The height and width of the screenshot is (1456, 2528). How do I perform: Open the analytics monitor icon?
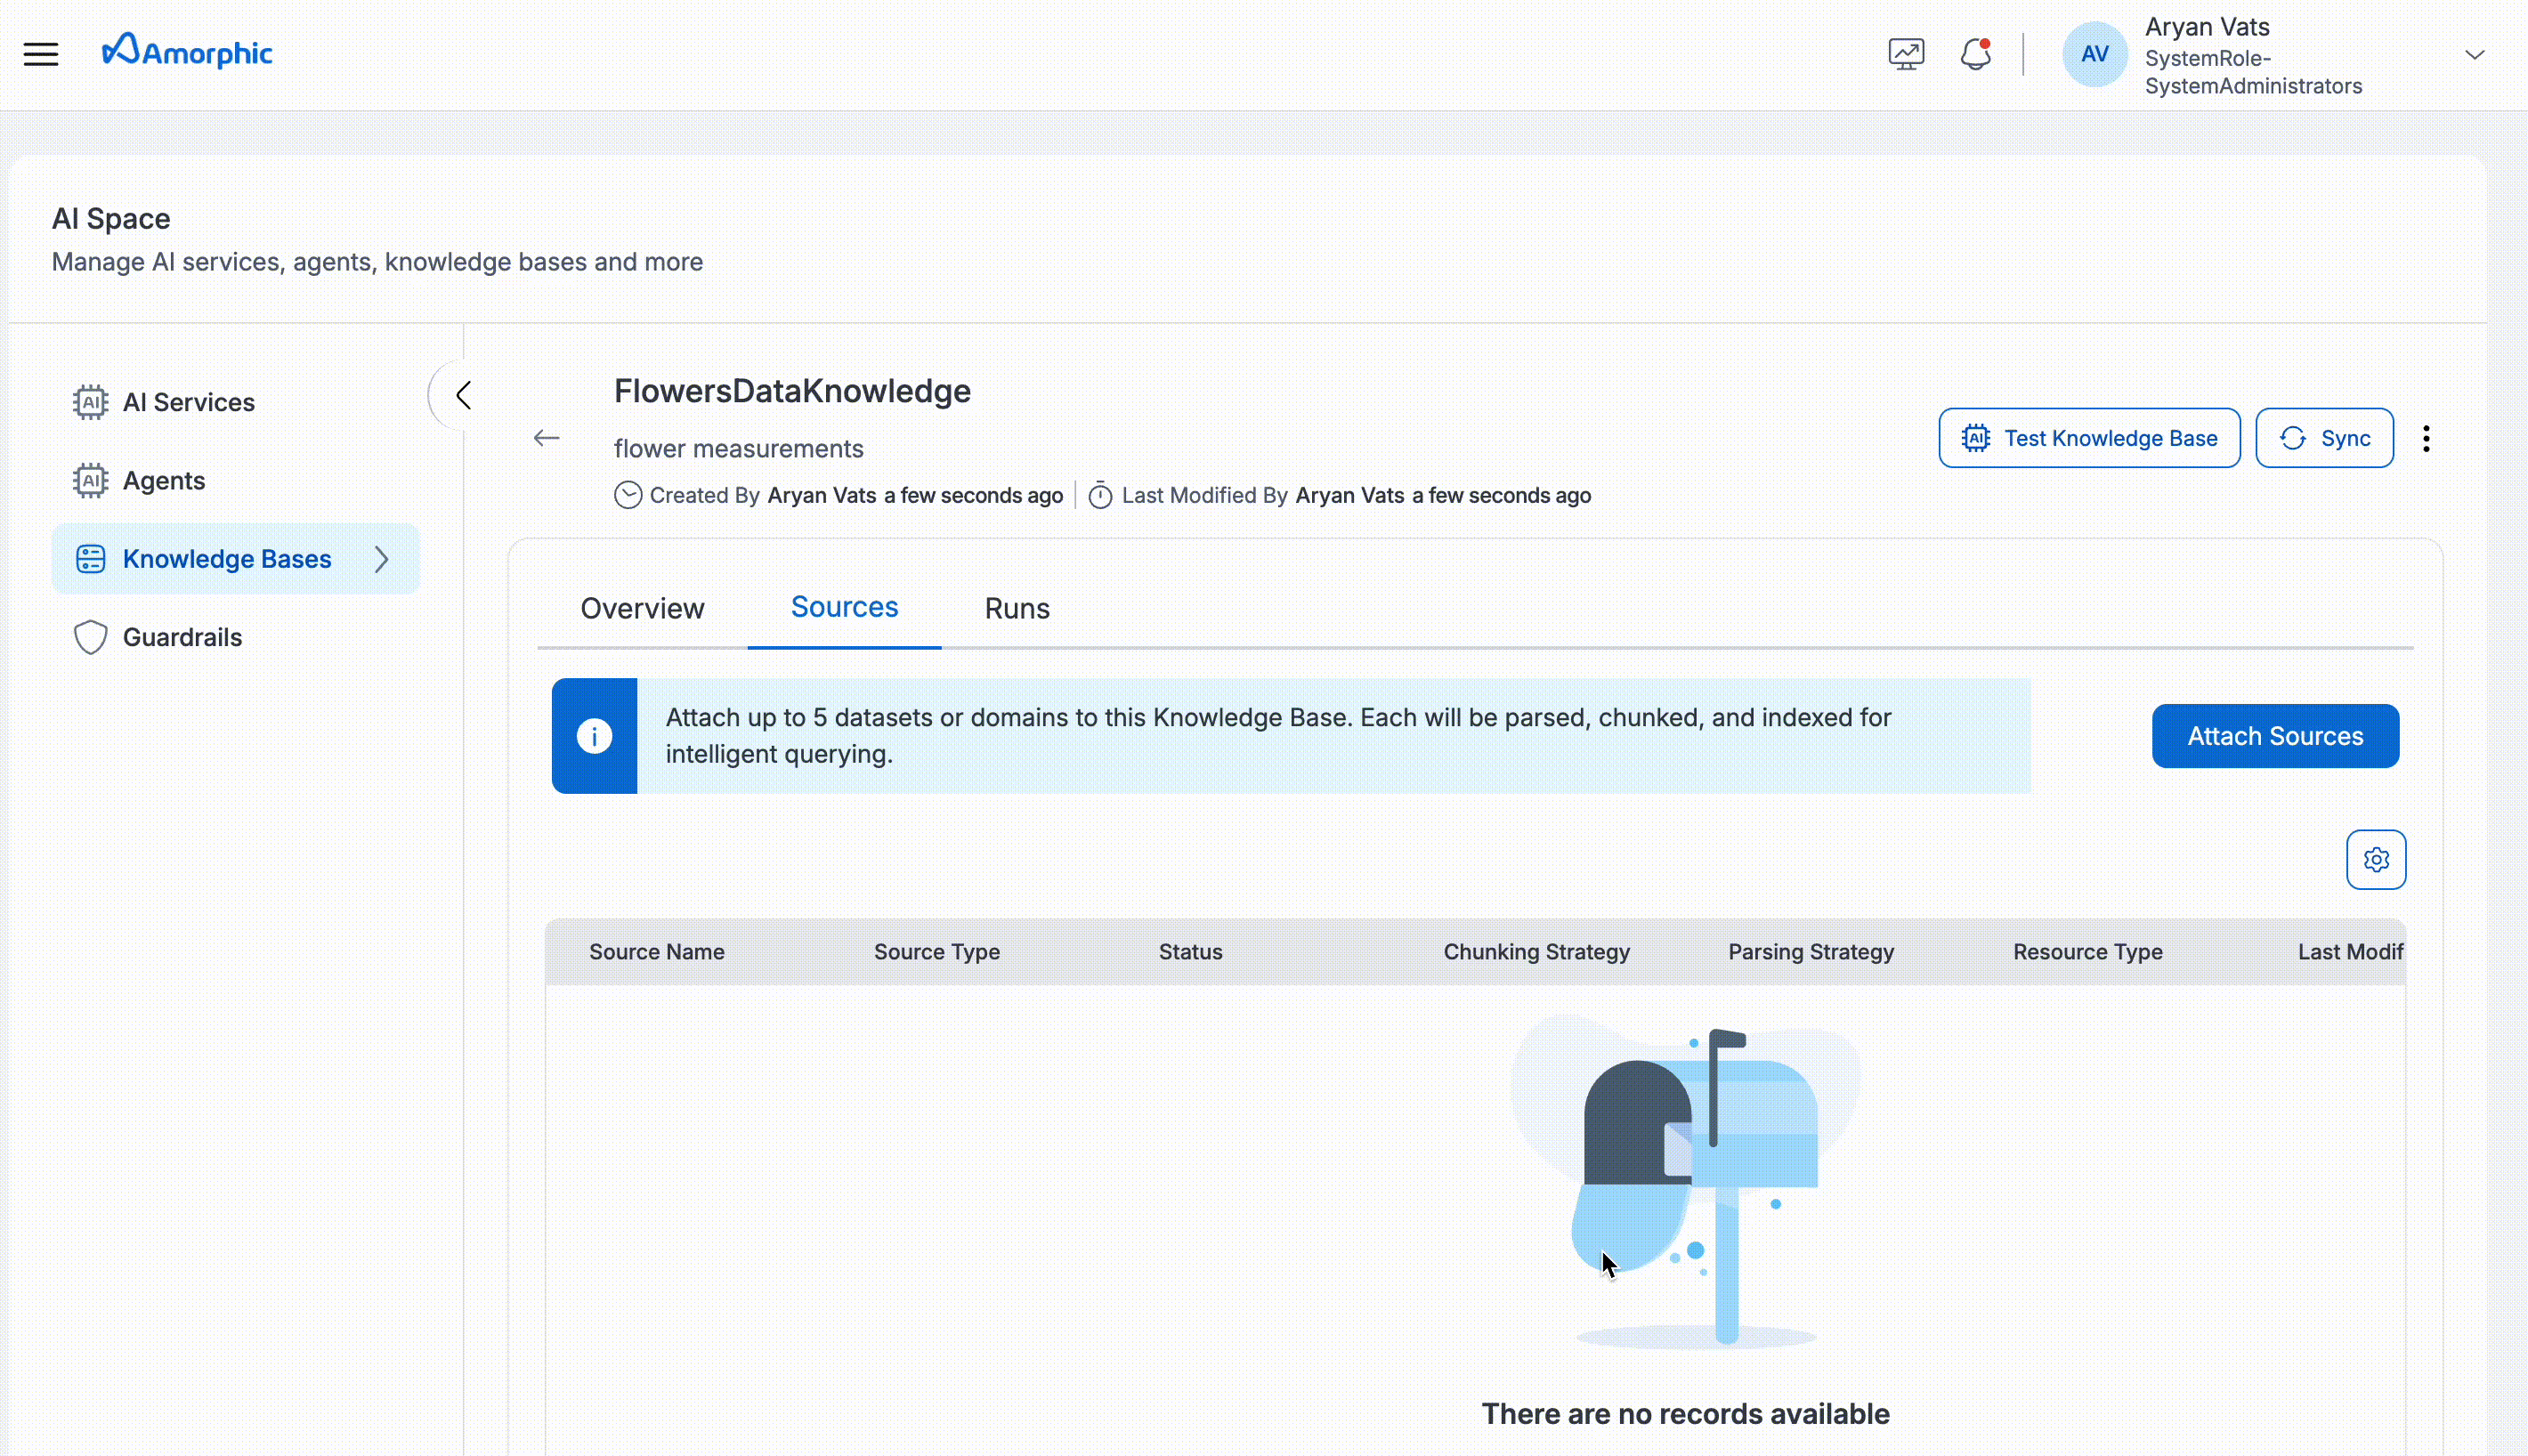coord(1904,53)
